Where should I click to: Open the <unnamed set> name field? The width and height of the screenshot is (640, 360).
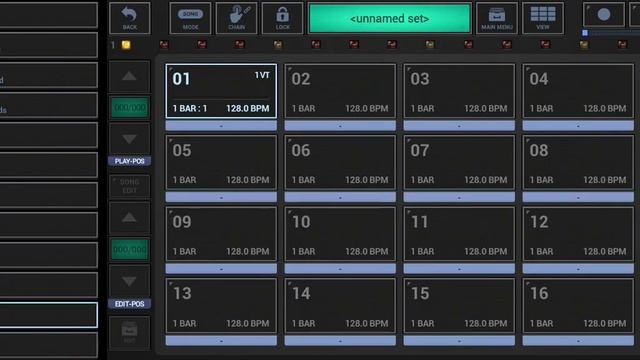(390, 18)
